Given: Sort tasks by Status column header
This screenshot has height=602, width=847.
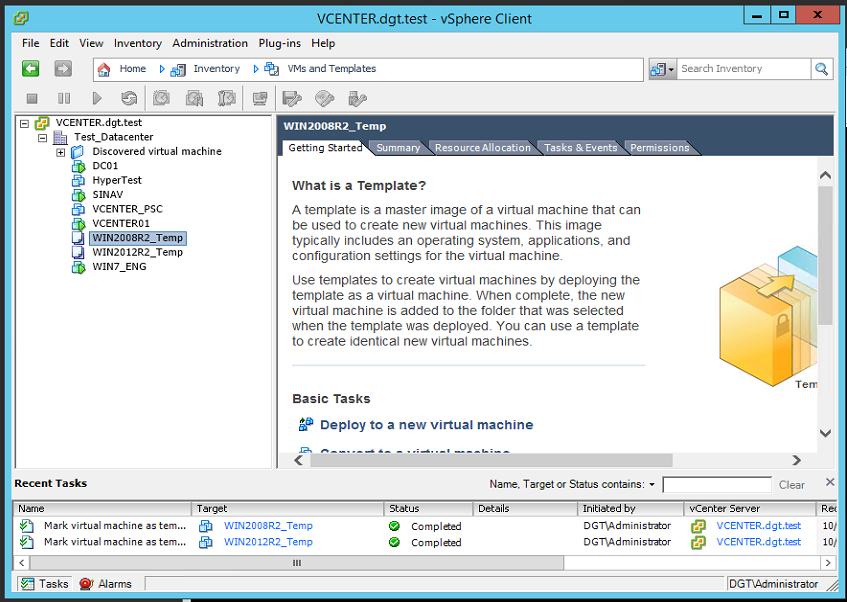Looking at the screenshot, I should tap(428, 509).
